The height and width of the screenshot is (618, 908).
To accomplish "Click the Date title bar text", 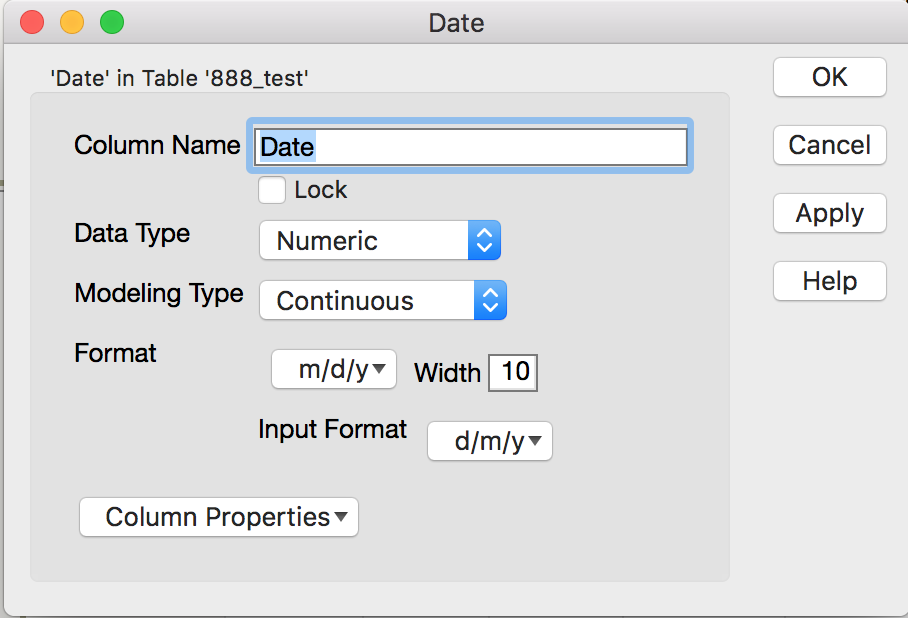I will pos(456,22).
